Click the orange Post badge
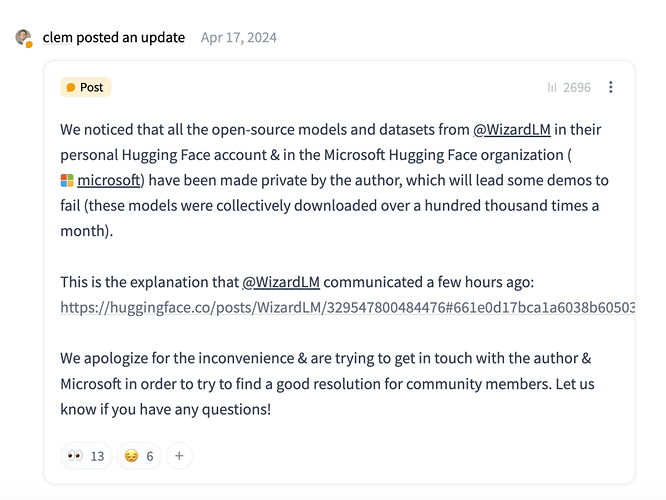 click(x=85, y=87)
